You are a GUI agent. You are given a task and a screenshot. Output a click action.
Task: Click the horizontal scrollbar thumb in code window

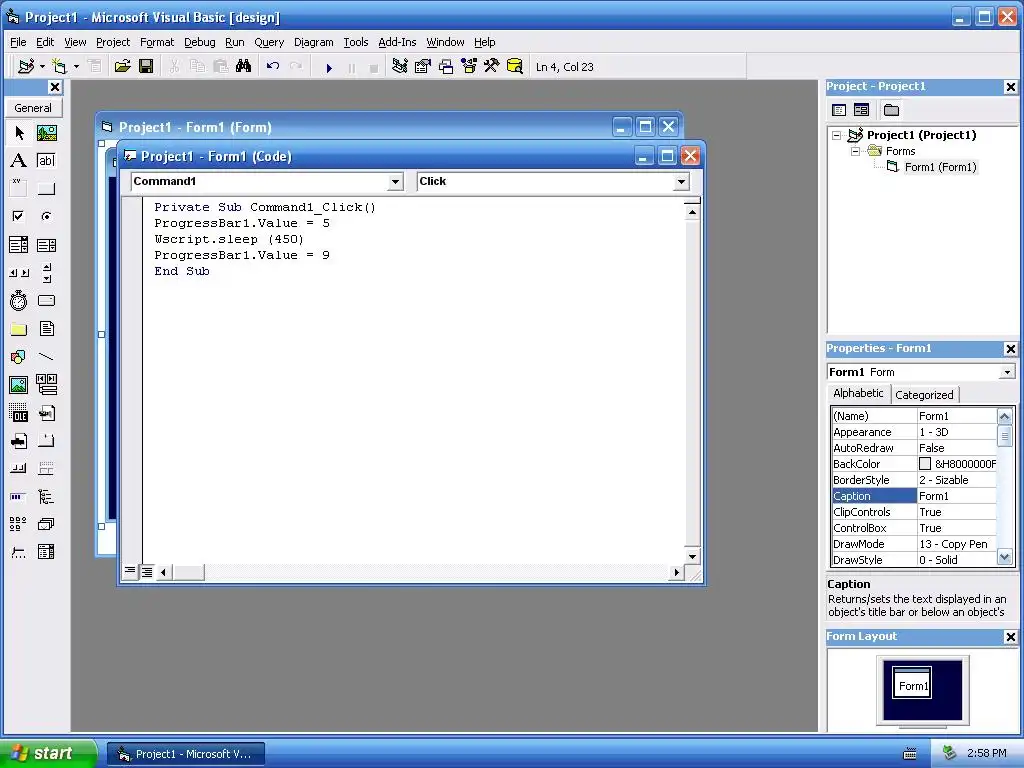click(188, 573)
